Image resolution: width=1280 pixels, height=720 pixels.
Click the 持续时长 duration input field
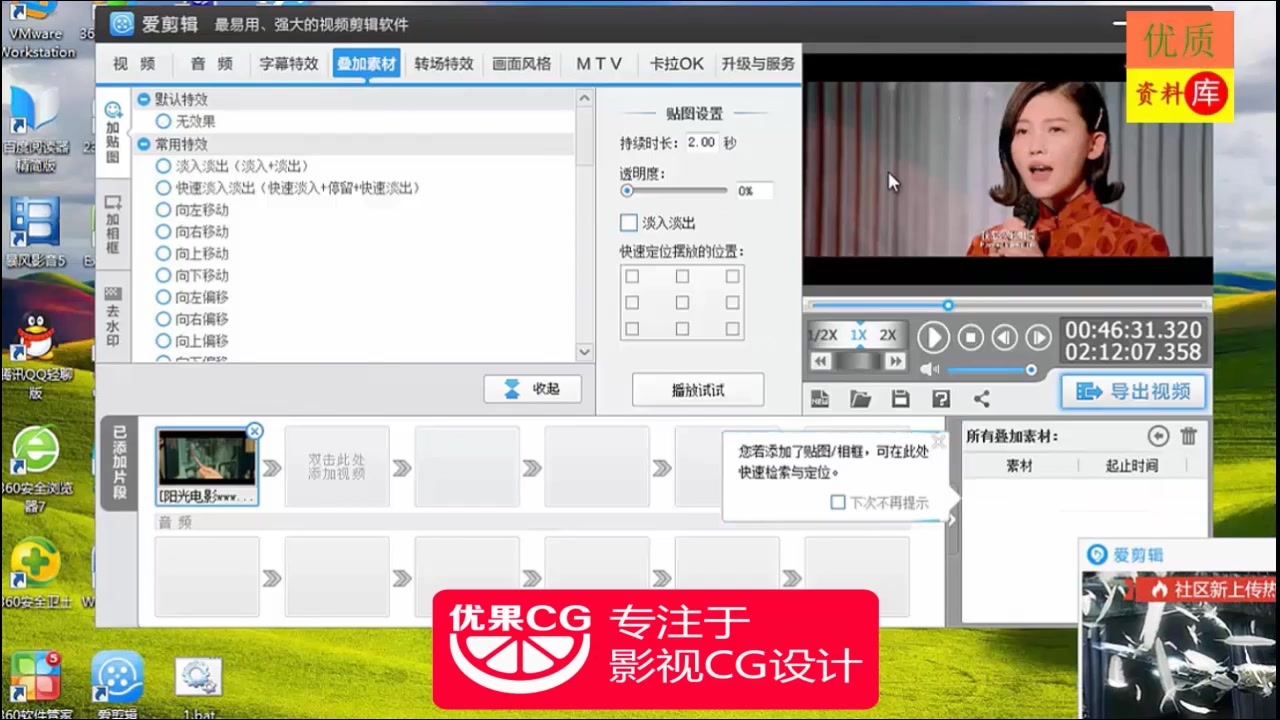click(700, 143)
